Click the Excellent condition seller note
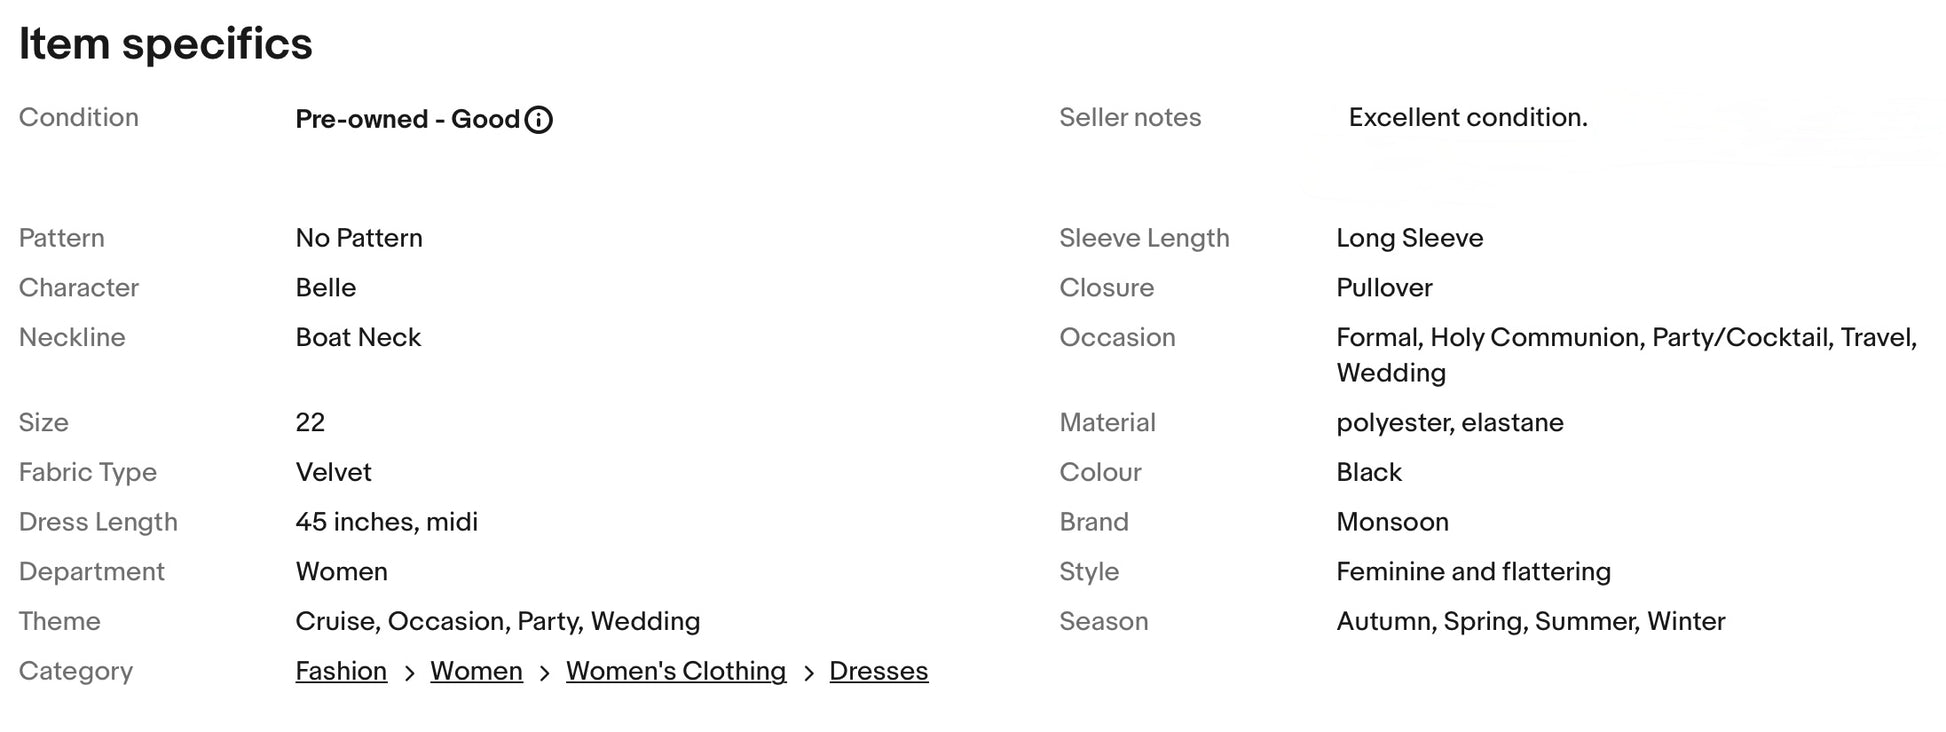 1467,118
